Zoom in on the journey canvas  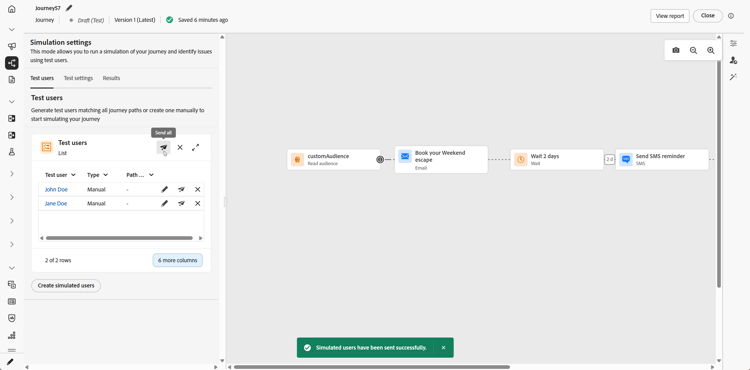tap(711, 50)
